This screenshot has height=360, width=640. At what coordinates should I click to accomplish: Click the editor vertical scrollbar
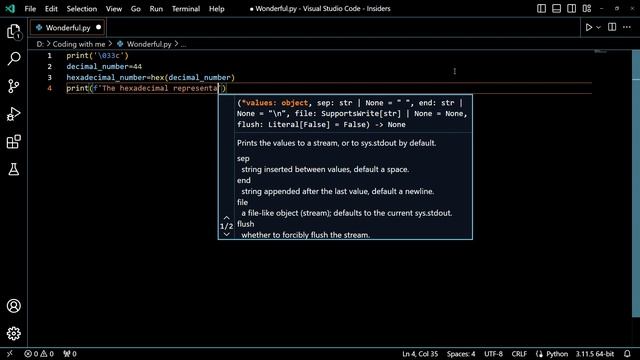coord(636,184)
